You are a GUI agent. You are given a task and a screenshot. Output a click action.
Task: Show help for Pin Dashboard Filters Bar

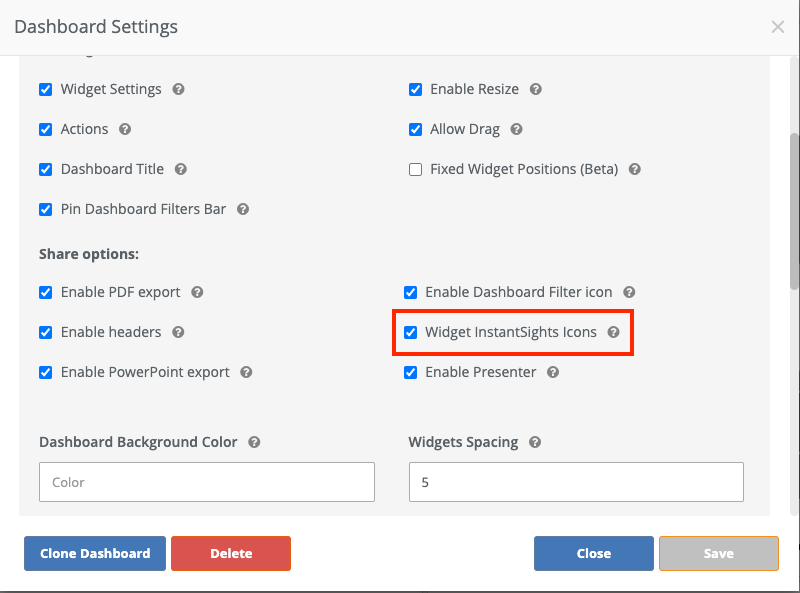[243, 209]
